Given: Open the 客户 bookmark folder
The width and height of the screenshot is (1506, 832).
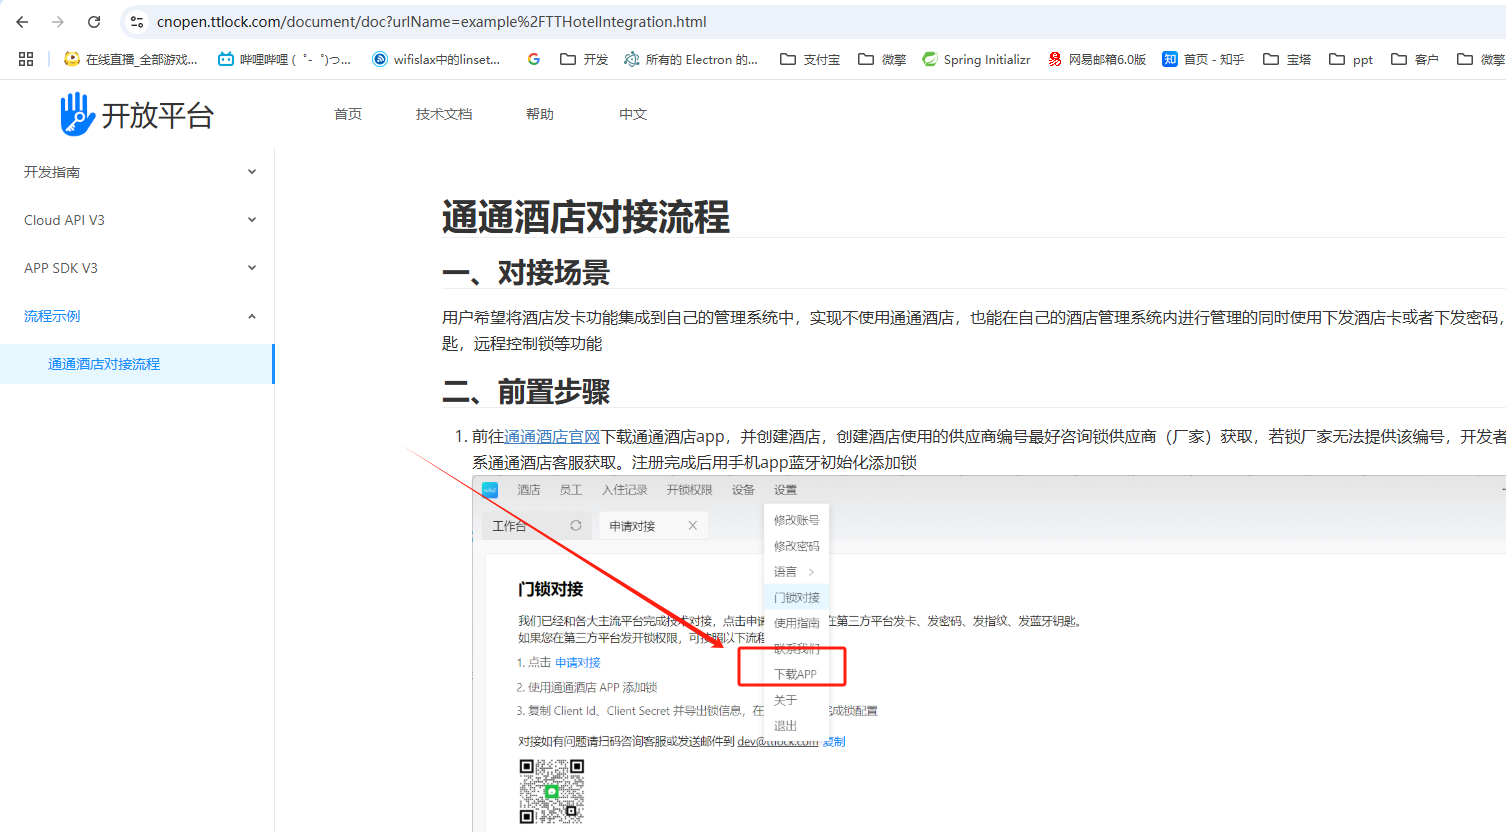Looking at the screenshot, I should pos(1415,59).
